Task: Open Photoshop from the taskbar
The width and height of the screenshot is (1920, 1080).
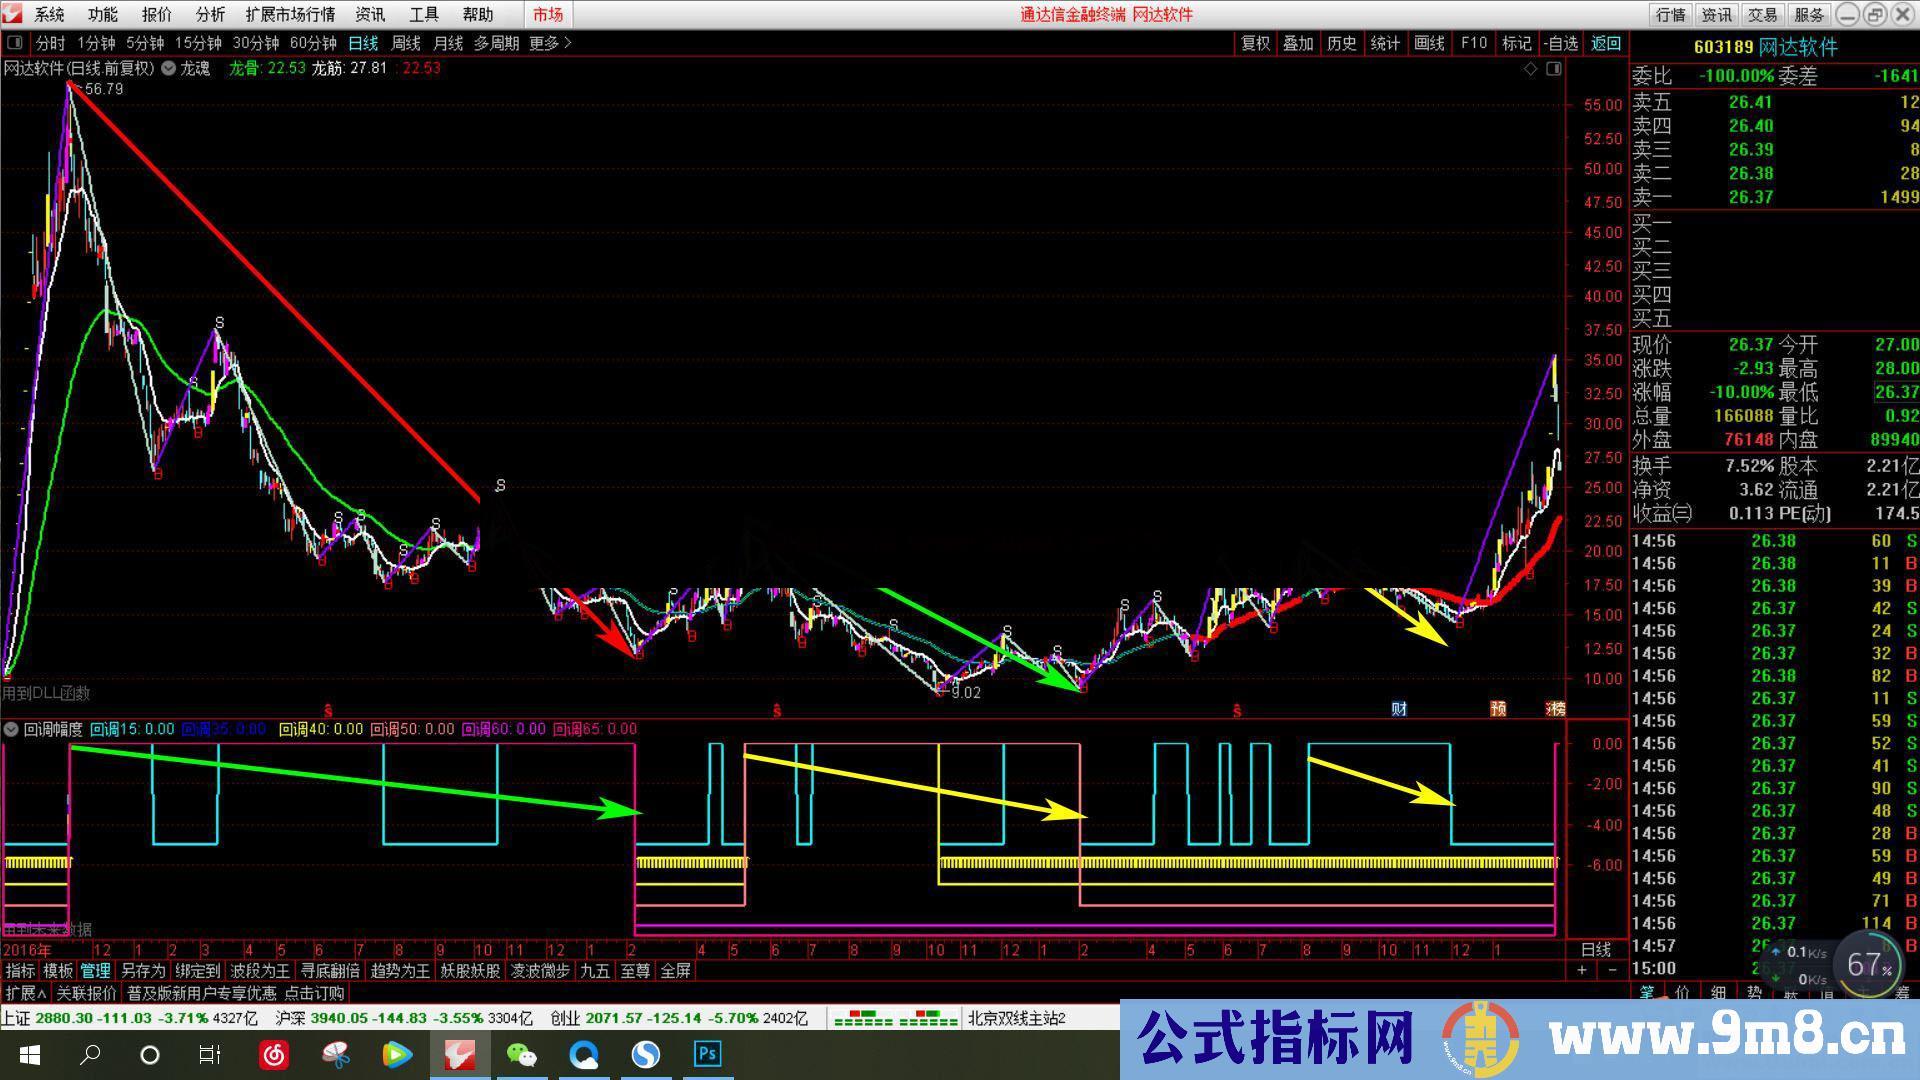Action: 708,1054
